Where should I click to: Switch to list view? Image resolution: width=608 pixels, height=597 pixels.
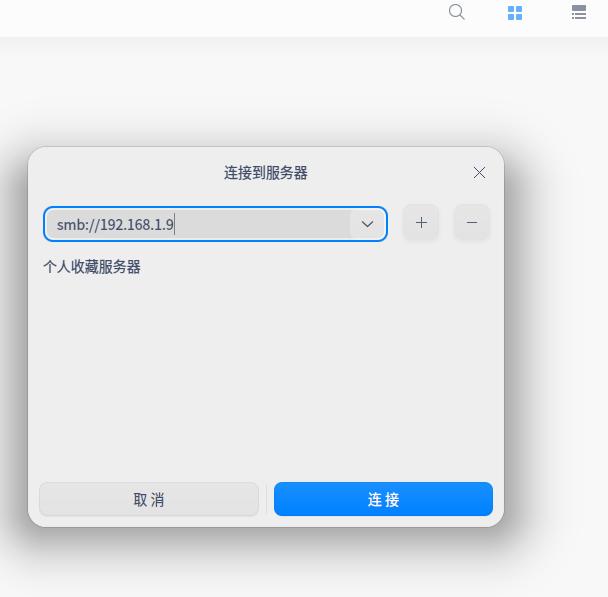click(579, 12)
